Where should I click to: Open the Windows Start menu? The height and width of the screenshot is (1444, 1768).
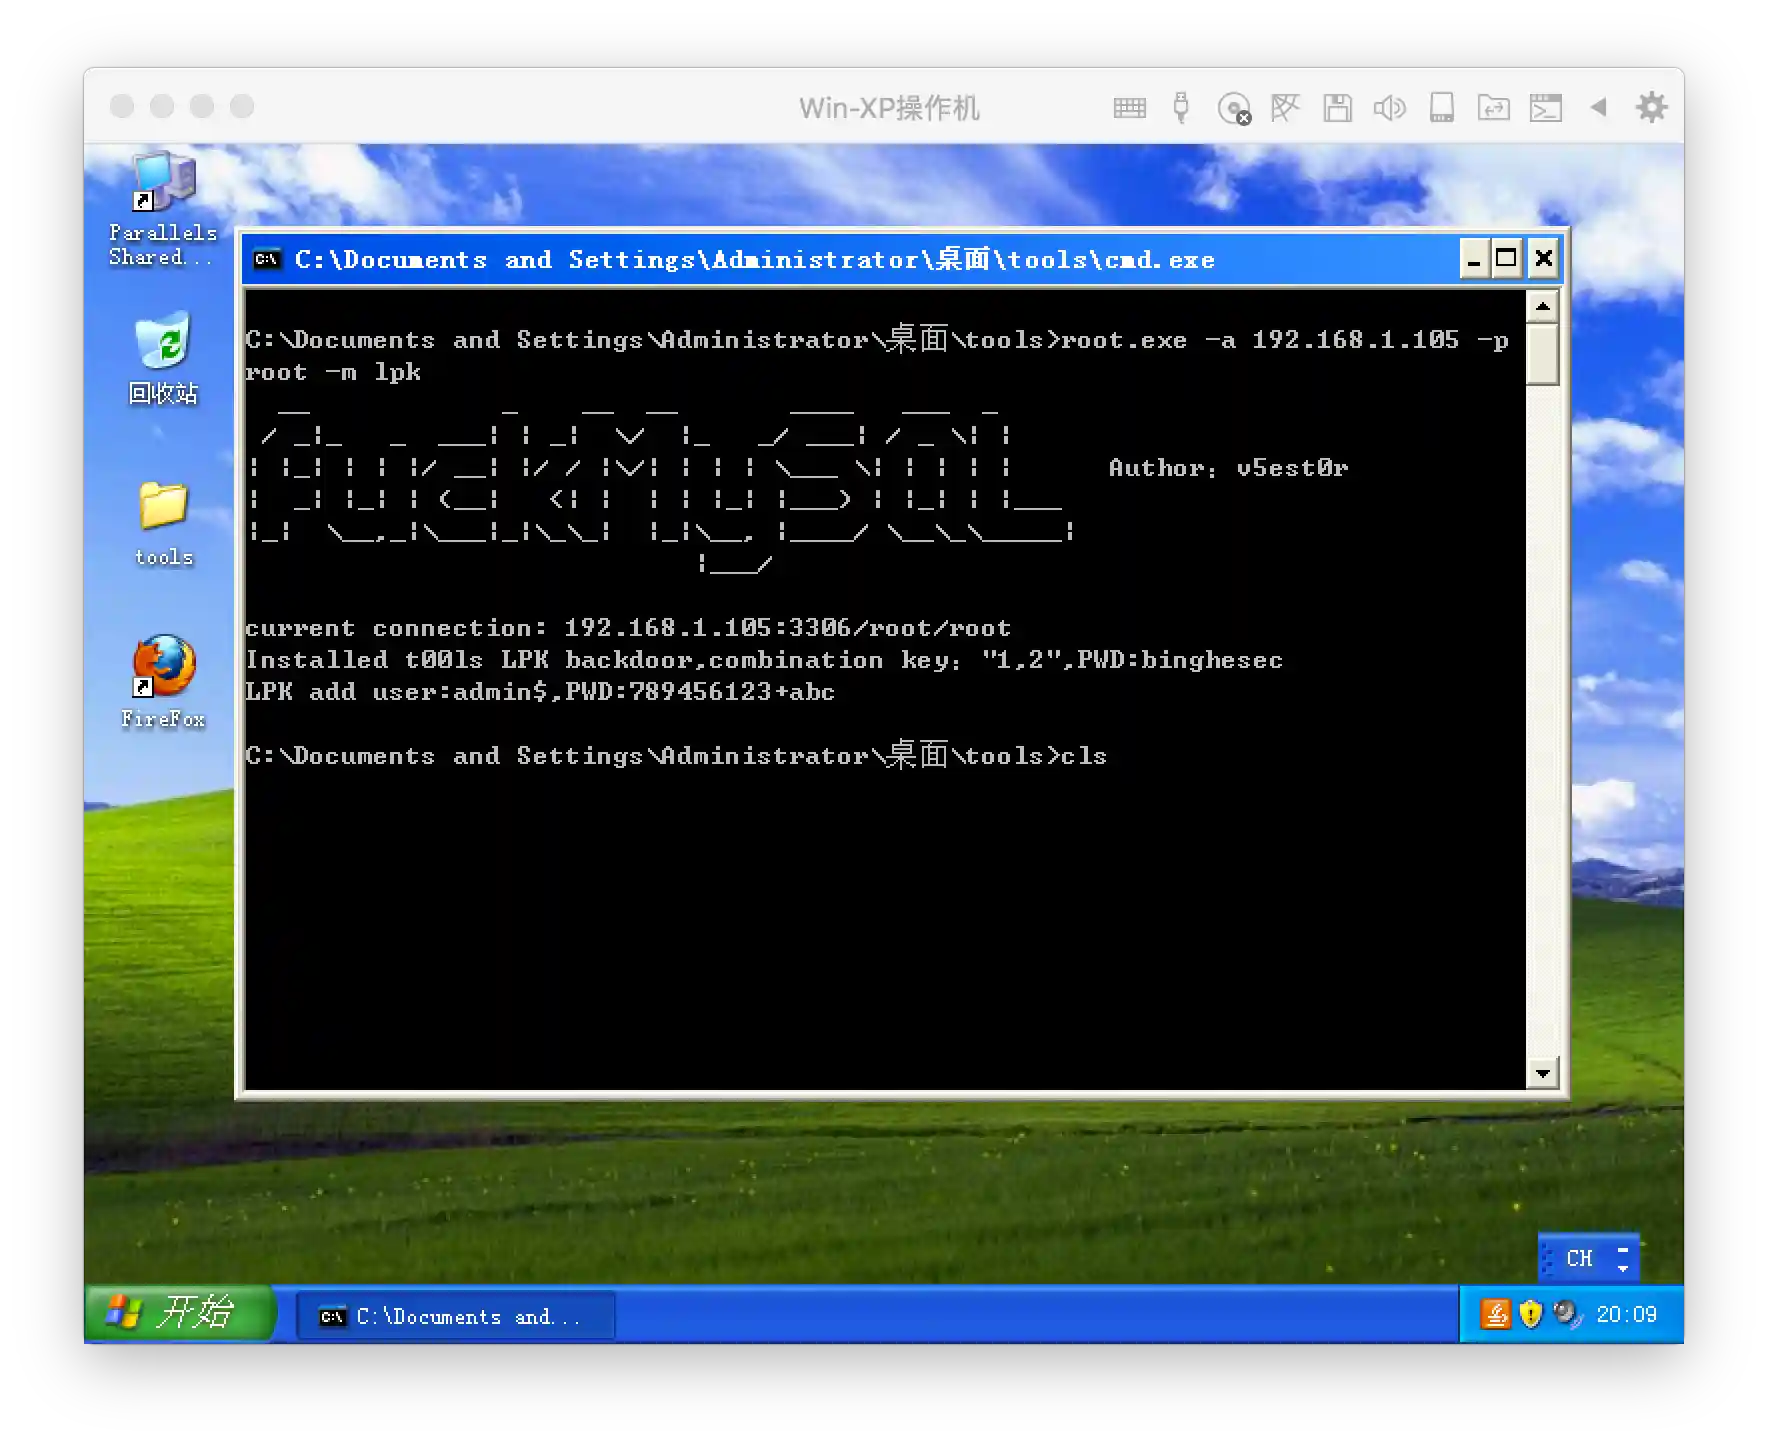178,1313
